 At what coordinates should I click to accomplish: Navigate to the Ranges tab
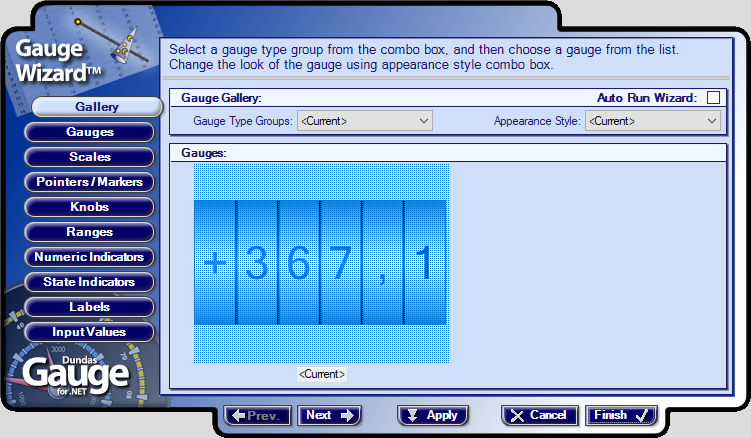click(x=89, y=232)
